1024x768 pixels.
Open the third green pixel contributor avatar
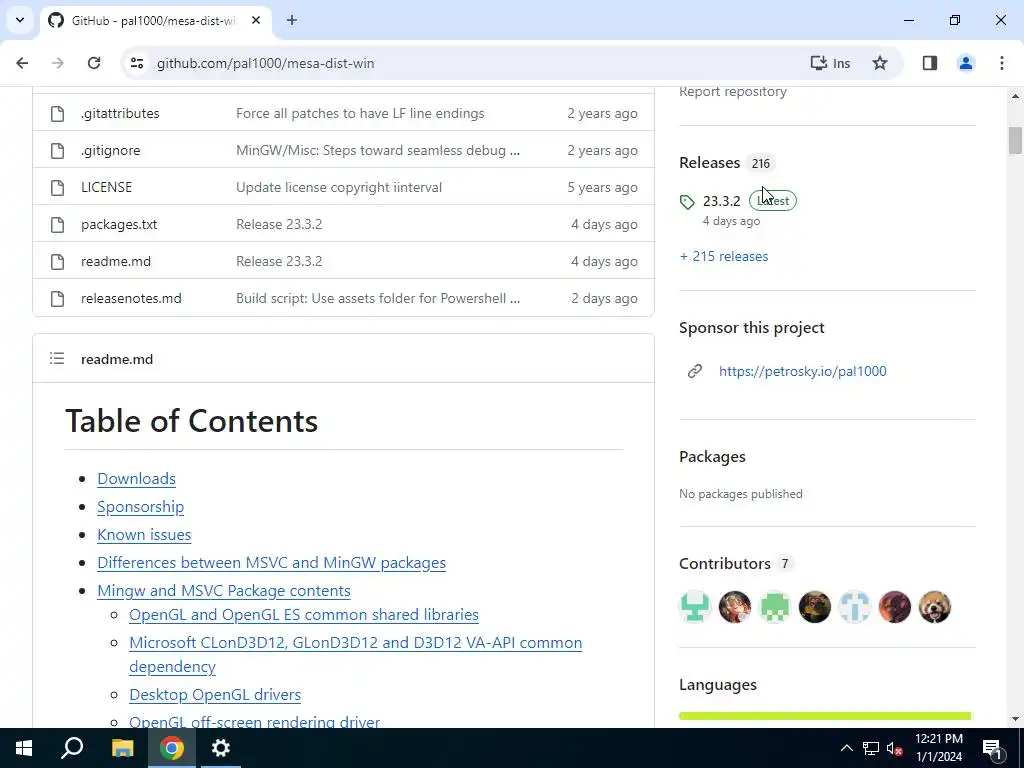pyautogui.click(x=775, y=607)
